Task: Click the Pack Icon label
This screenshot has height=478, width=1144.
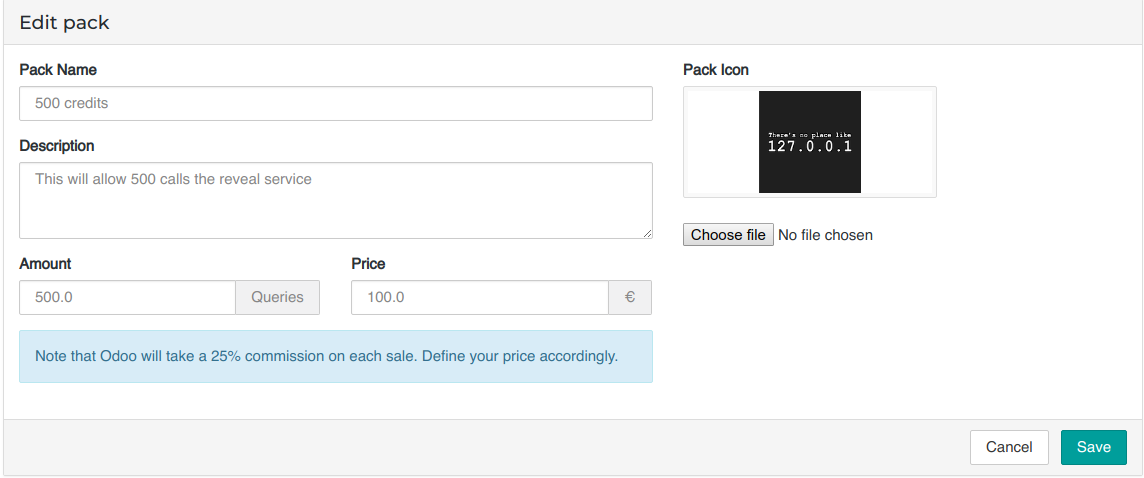Action: (716, 70)
